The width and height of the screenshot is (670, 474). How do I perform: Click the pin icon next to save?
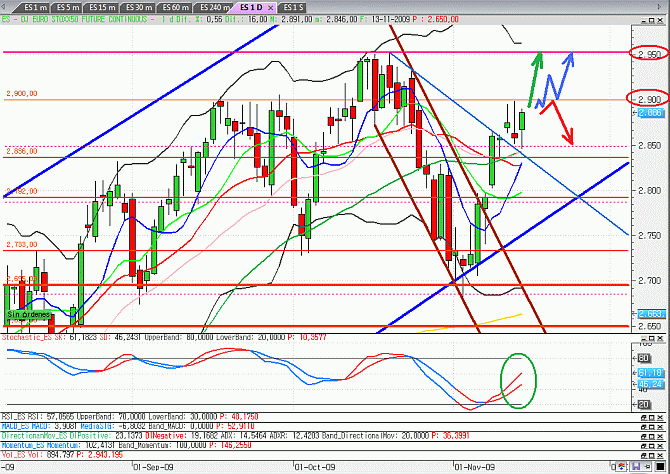646,466
